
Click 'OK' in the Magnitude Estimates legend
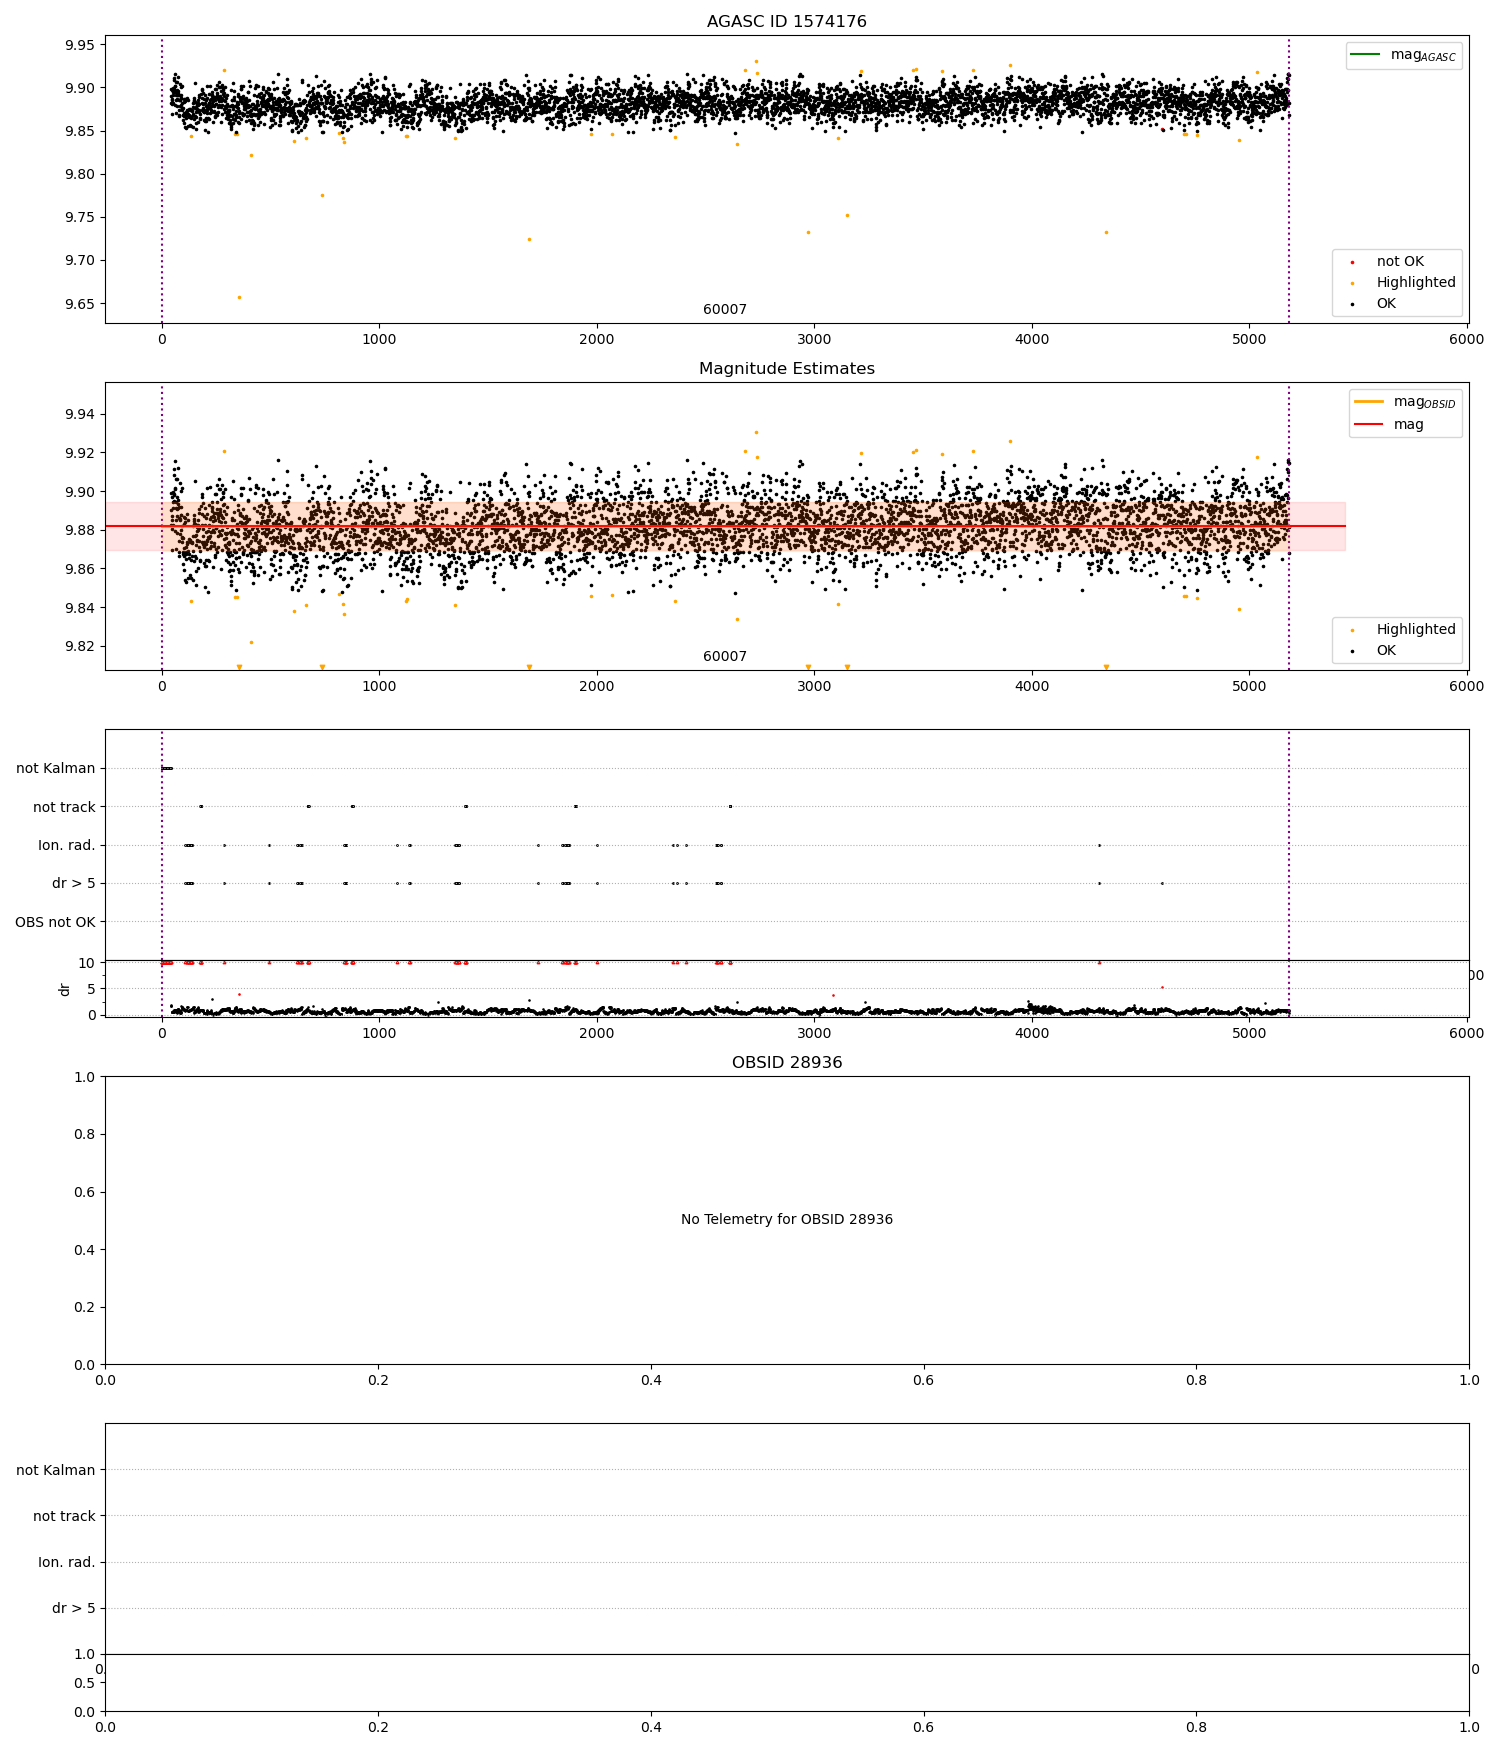pos(1385,651)
